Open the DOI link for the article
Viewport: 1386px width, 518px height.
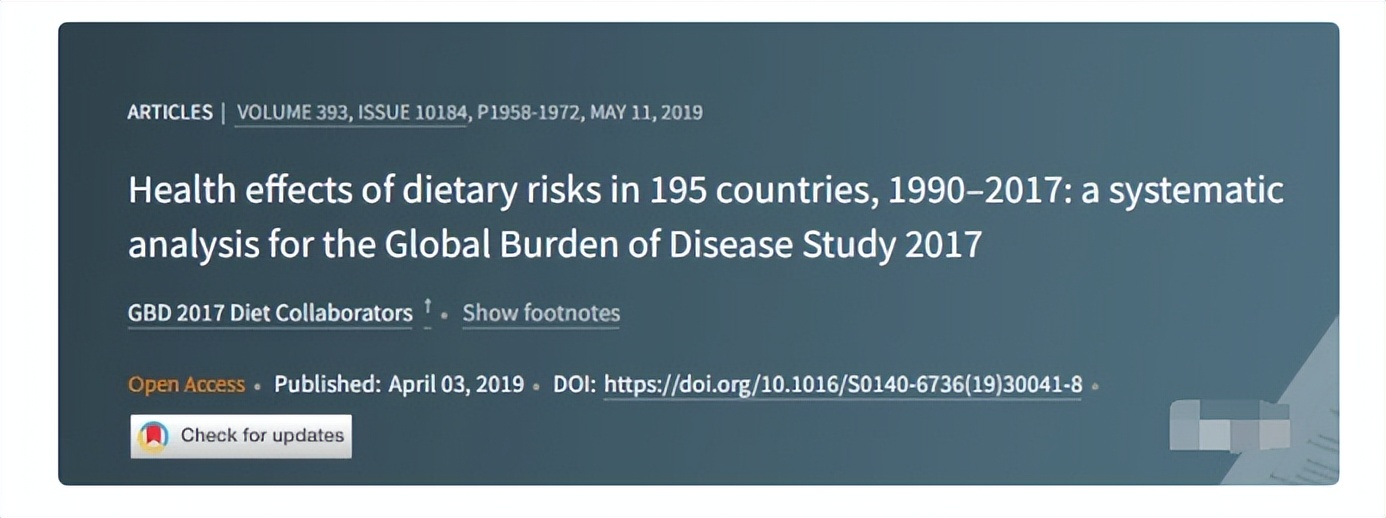pyautogui.click(x=843, y=384)
